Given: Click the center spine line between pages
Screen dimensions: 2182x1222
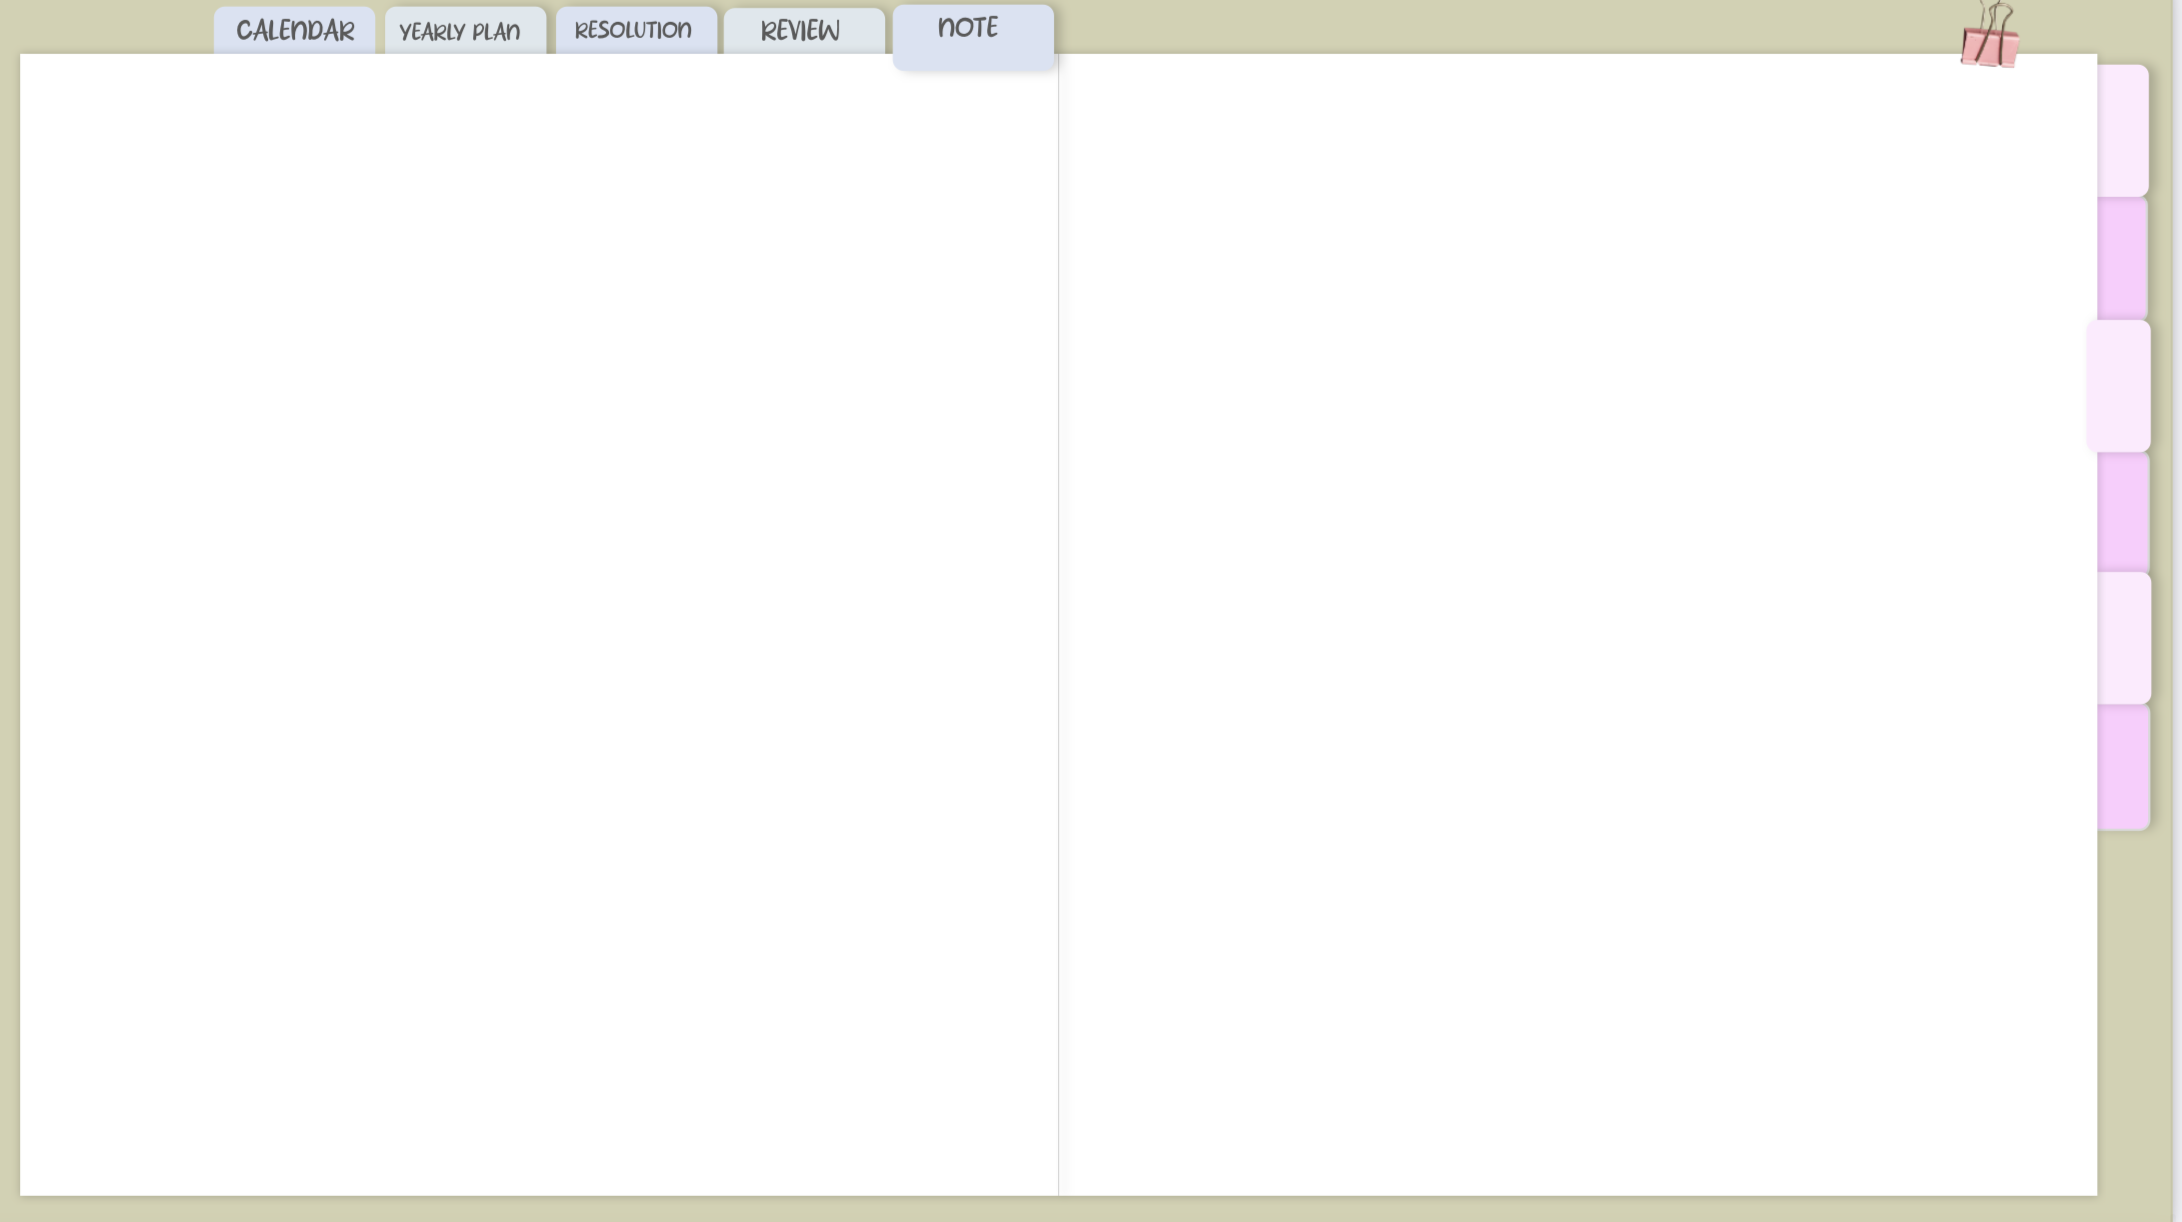Looking at the screenshot, I should 1058,625.
